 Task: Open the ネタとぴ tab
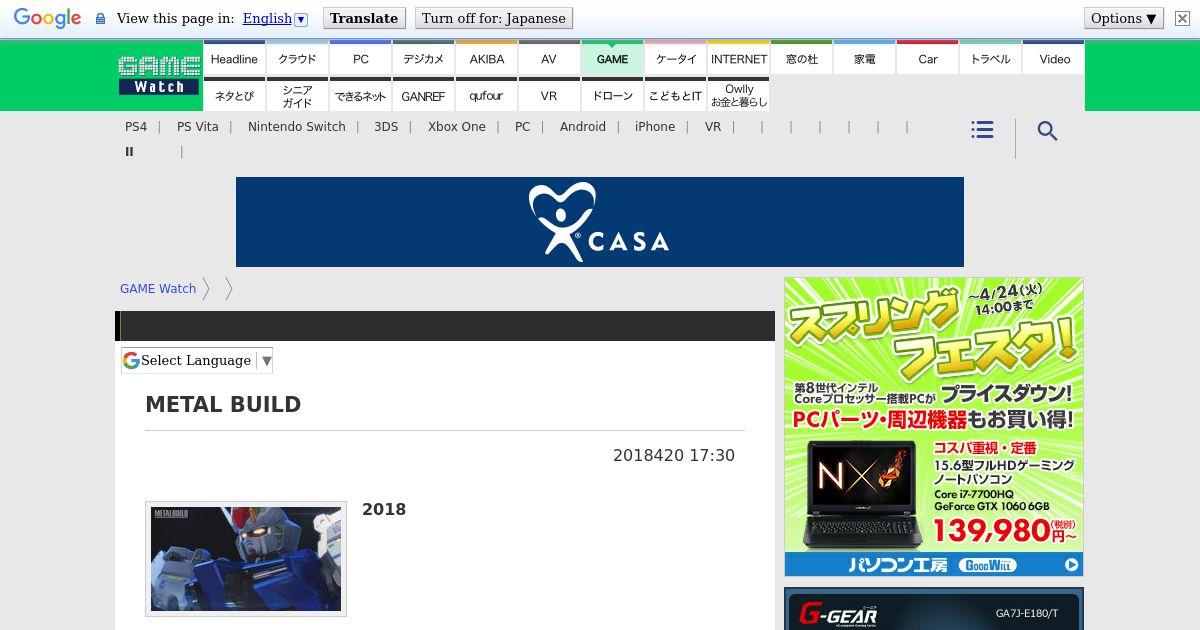click(234, 96)
